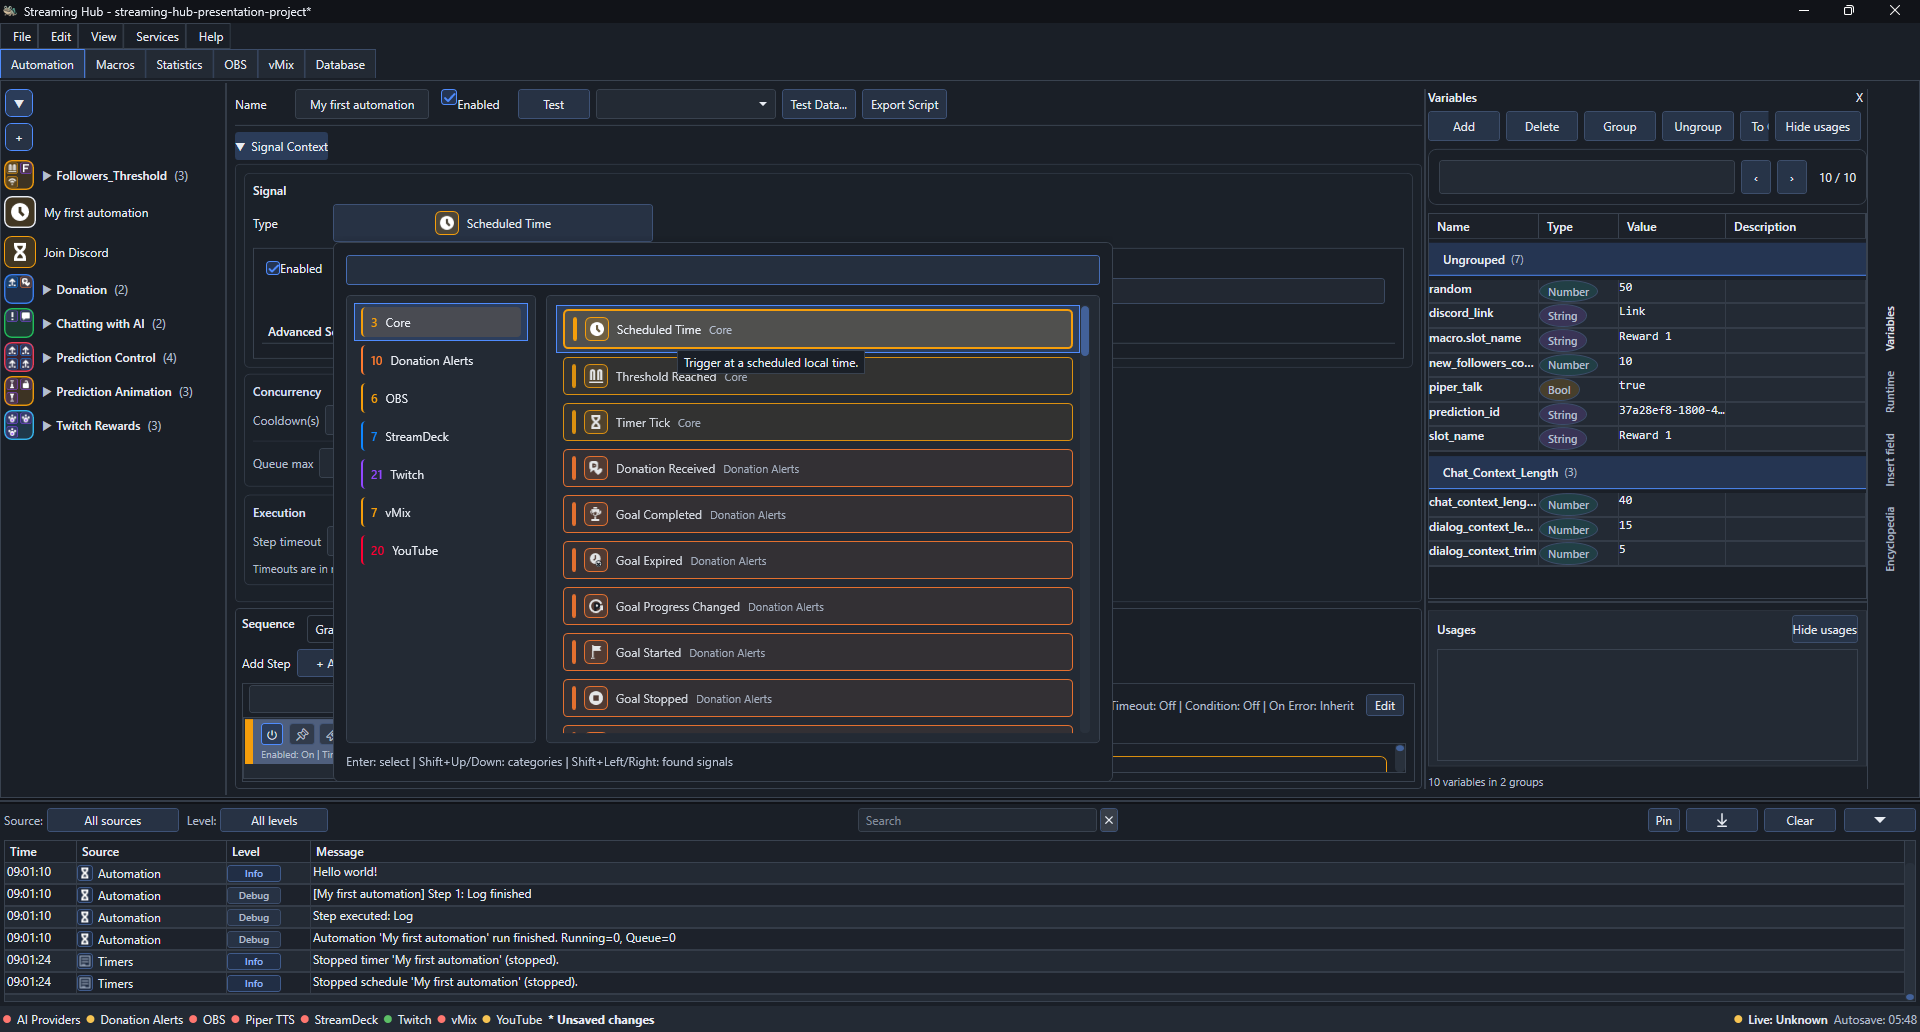
Task: Click the Export Script button
Action: (904, 104)
